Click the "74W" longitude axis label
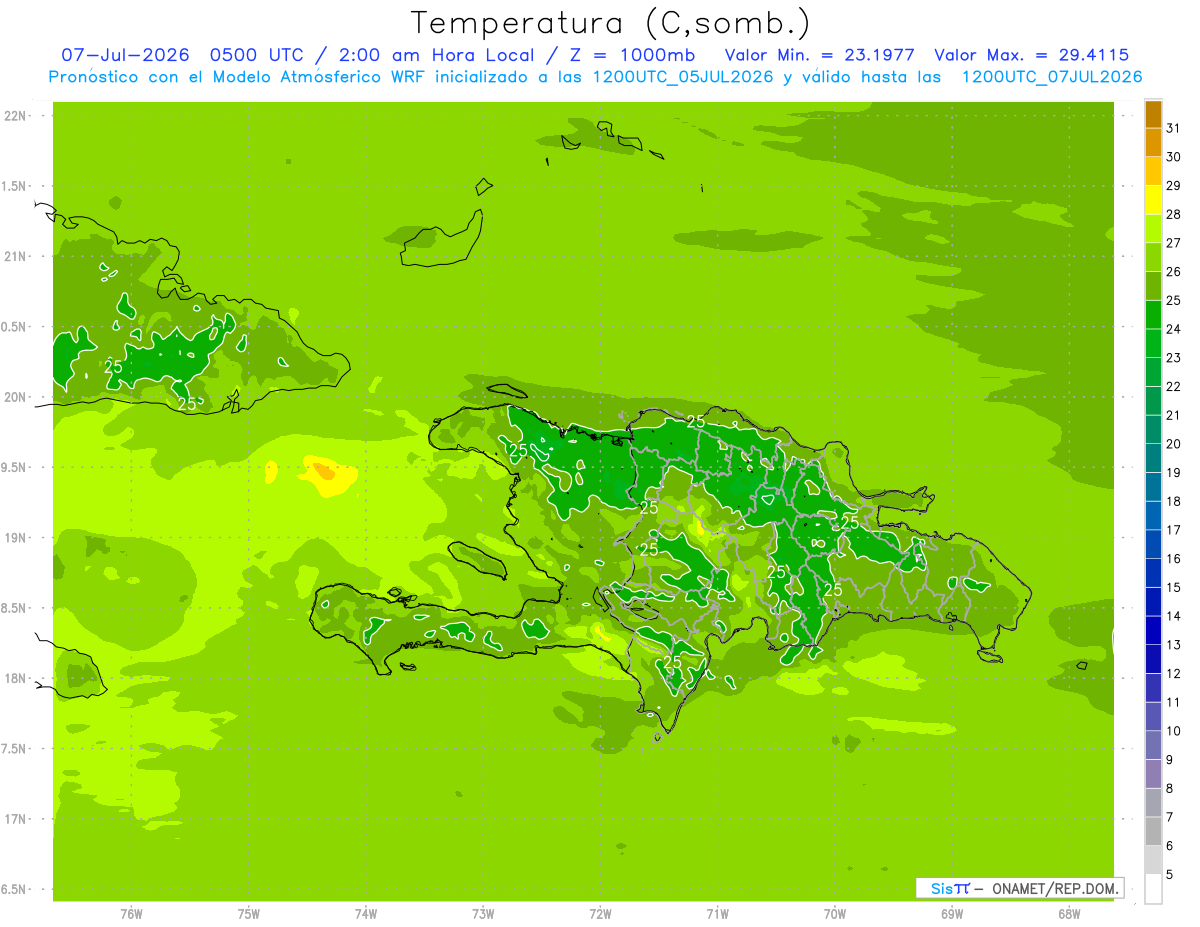Viewport: 1200px width, 927px height. click(x=366, y=913)
